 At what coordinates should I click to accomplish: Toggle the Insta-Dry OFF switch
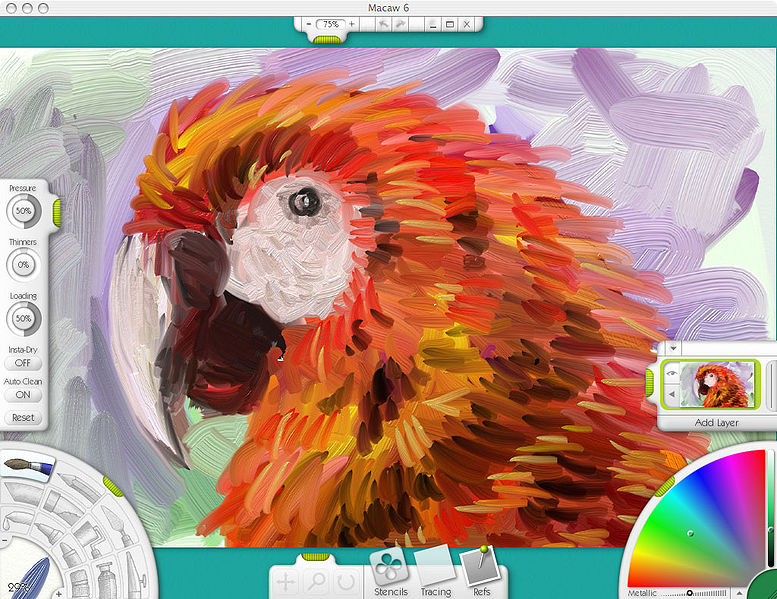(23, 363)
